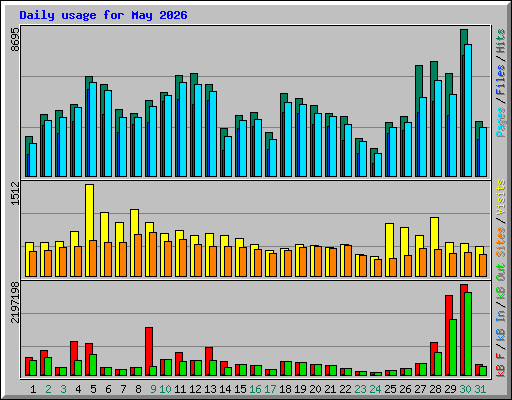Select the 'Hits' legend label
512x400 pixels.
(x=501, y=41)
